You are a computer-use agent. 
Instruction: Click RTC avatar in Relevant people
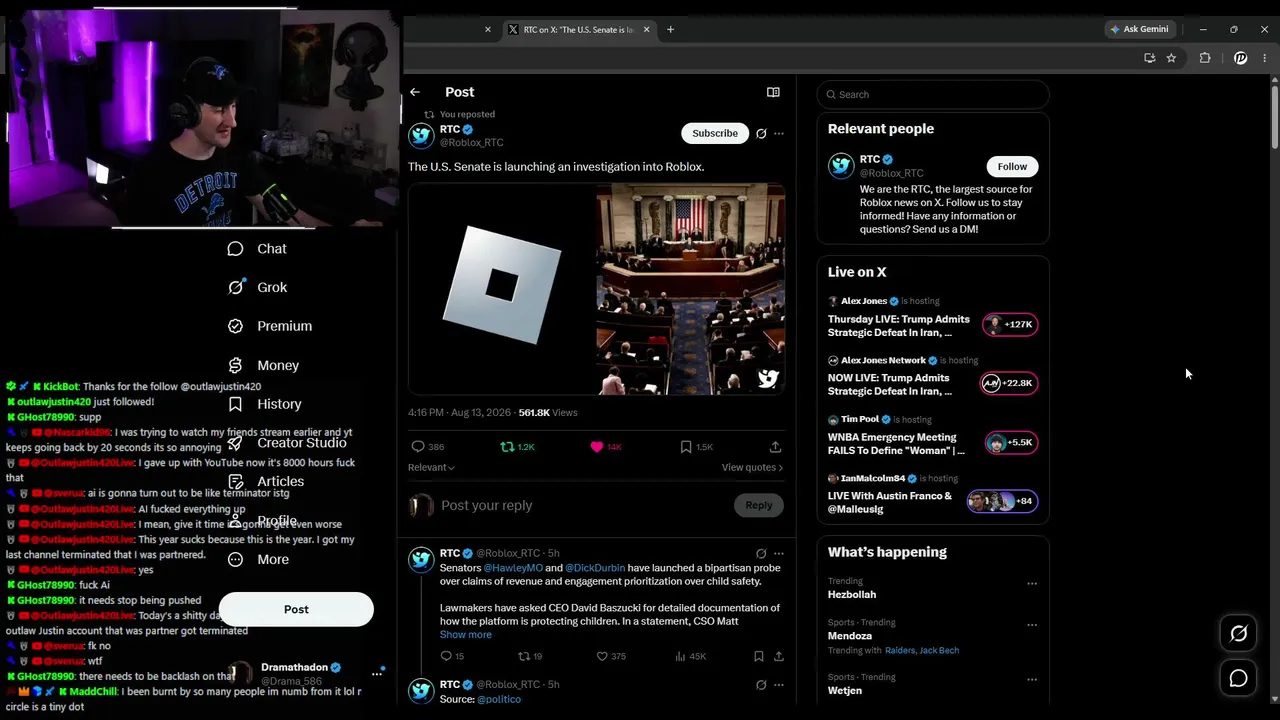point(841,166)
